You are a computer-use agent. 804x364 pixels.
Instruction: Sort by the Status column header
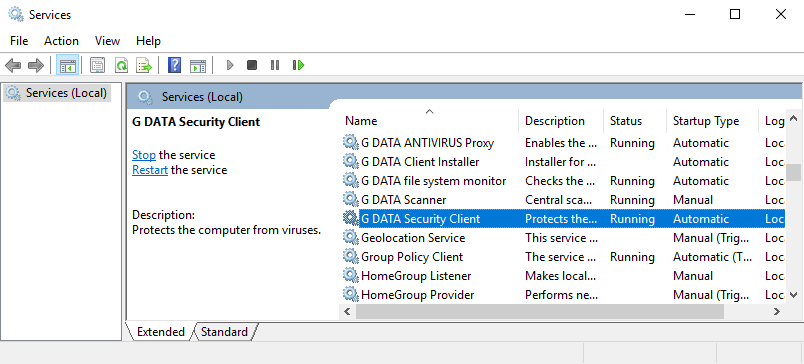click(x=635, y=121)
